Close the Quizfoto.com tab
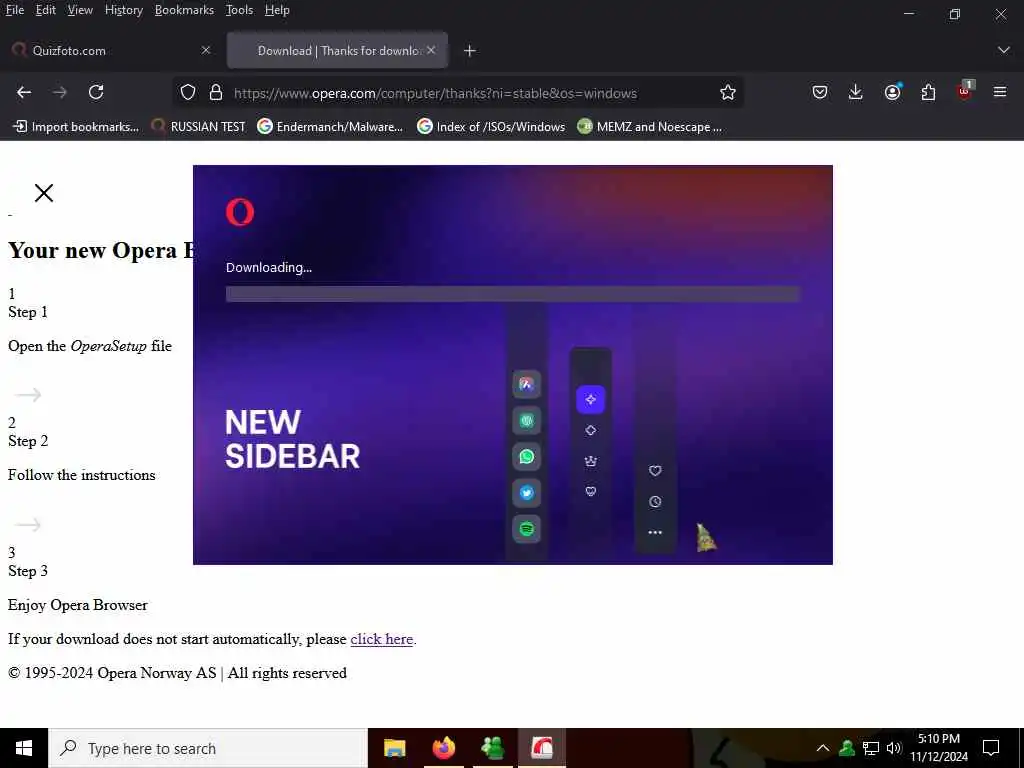This screenshot has height=768, width=1024. click(x=206, y=50)
